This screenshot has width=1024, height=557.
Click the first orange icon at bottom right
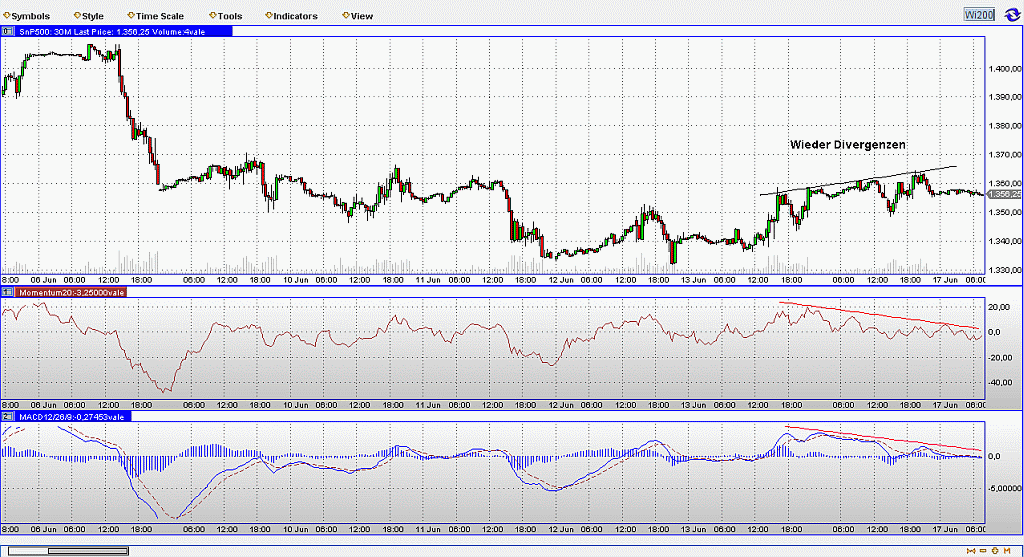tap(971, 551)
